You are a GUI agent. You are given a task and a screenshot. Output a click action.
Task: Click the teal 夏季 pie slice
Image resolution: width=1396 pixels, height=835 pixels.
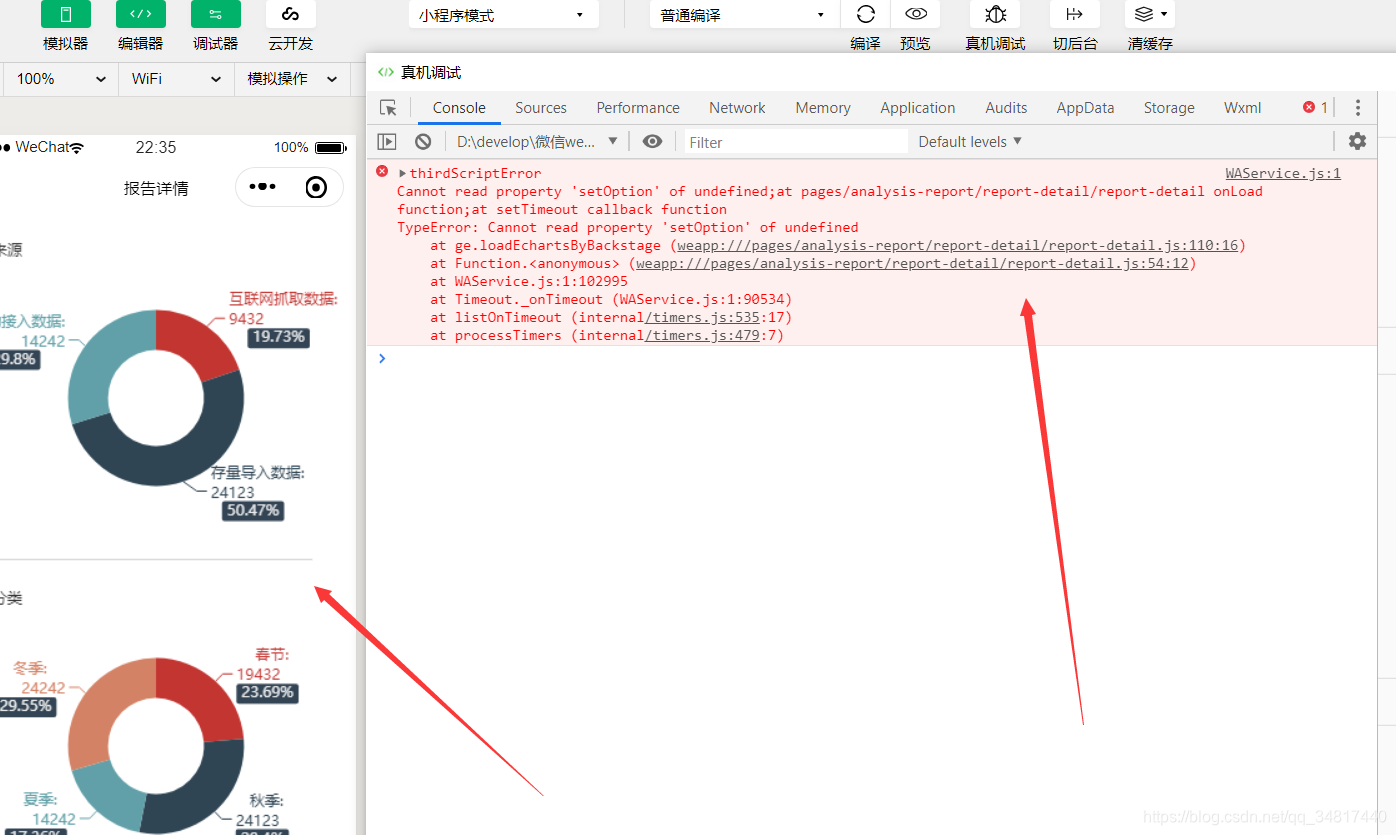point(112,797)
